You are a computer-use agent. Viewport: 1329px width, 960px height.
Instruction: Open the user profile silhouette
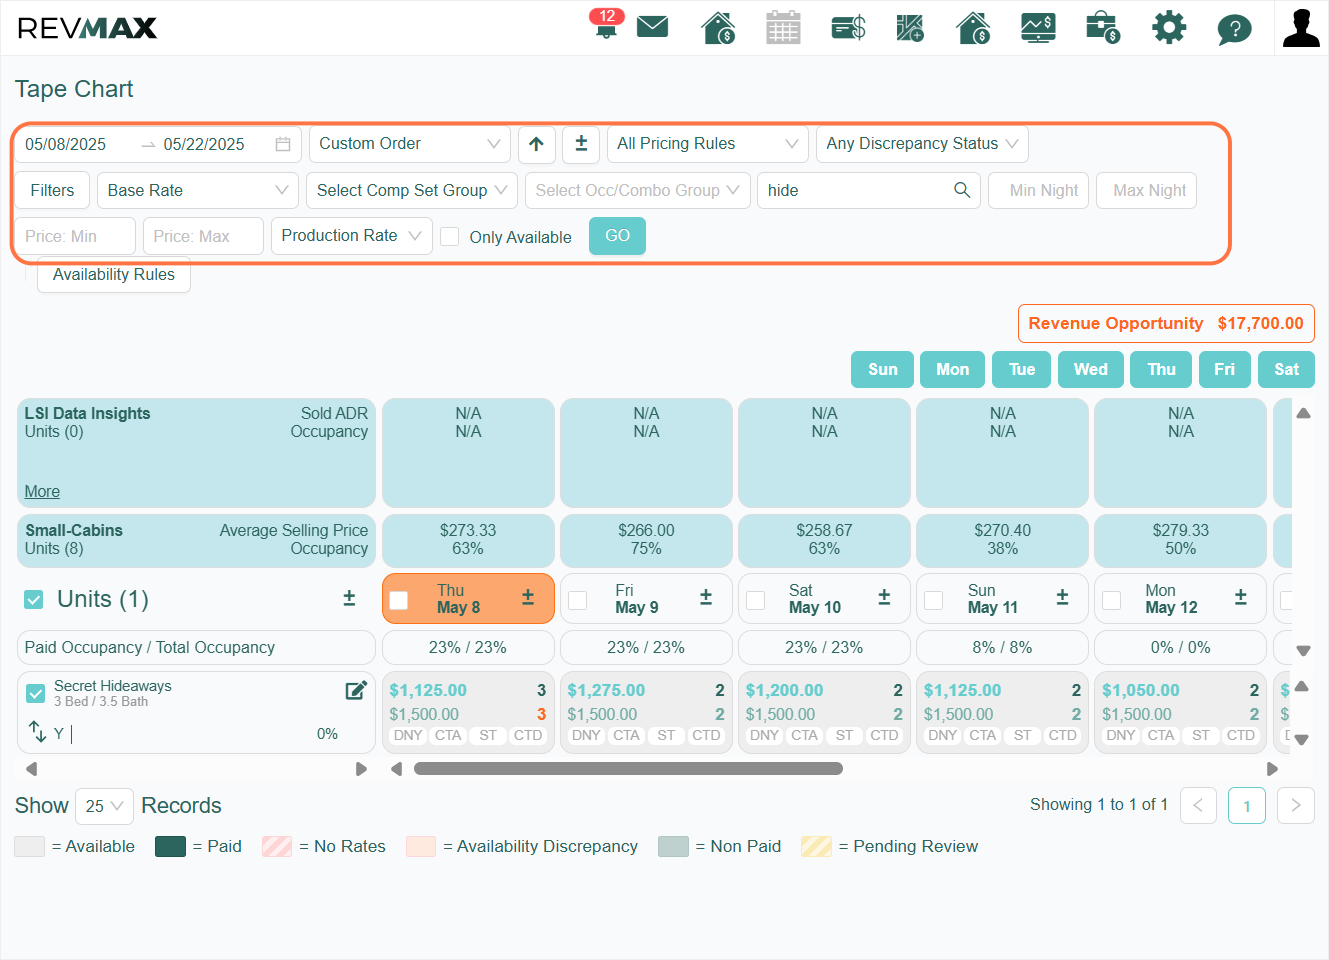tap(1301, 28)
